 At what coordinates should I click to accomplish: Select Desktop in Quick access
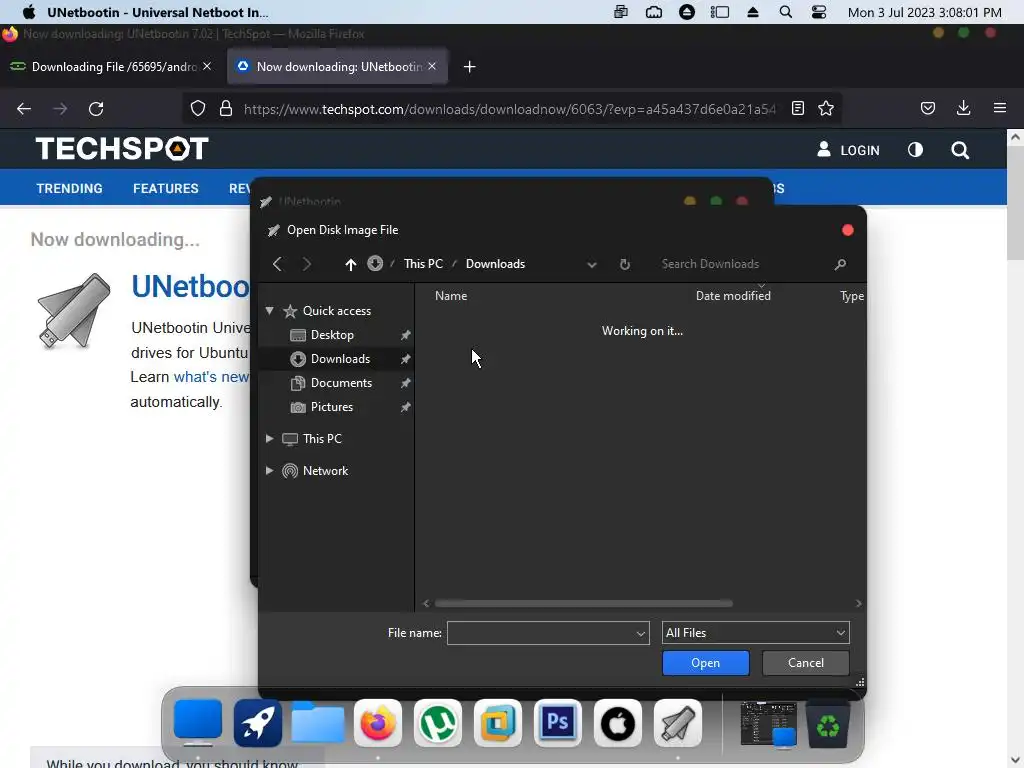pyautogui.click(x=332, y=335)
